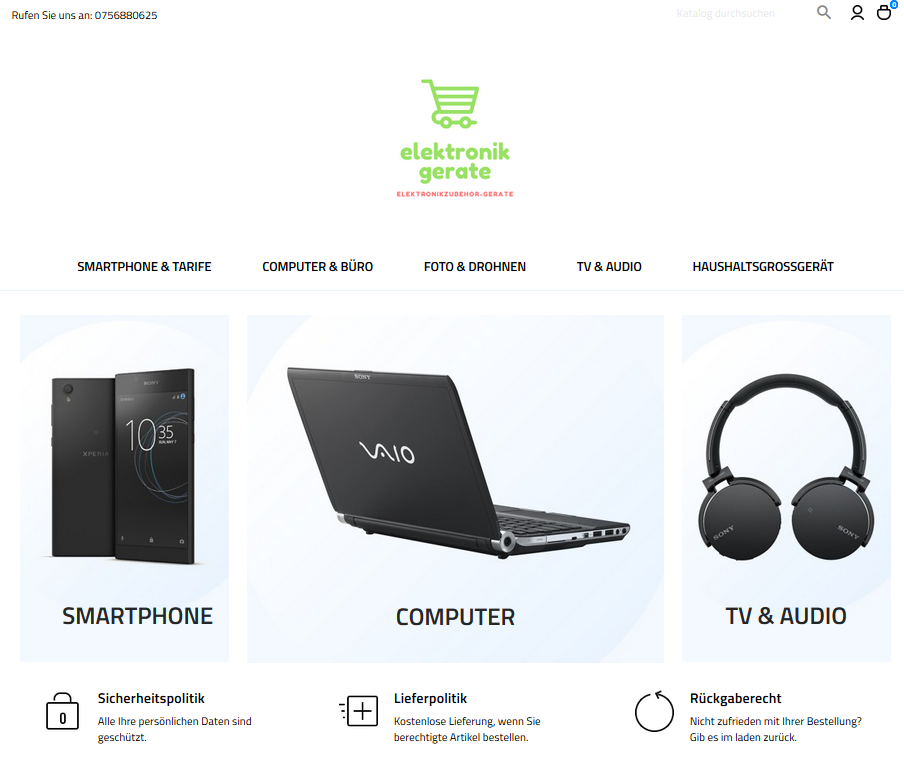Screen dimensions: 904x772
Task: Click the phone number 0756880625
Action: (x=126, y=16)
